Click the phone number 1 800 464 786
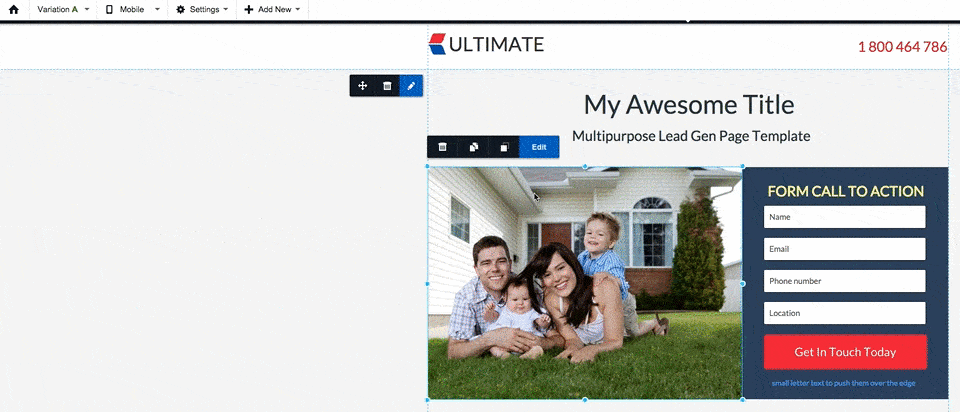 (x=902, y=47)
